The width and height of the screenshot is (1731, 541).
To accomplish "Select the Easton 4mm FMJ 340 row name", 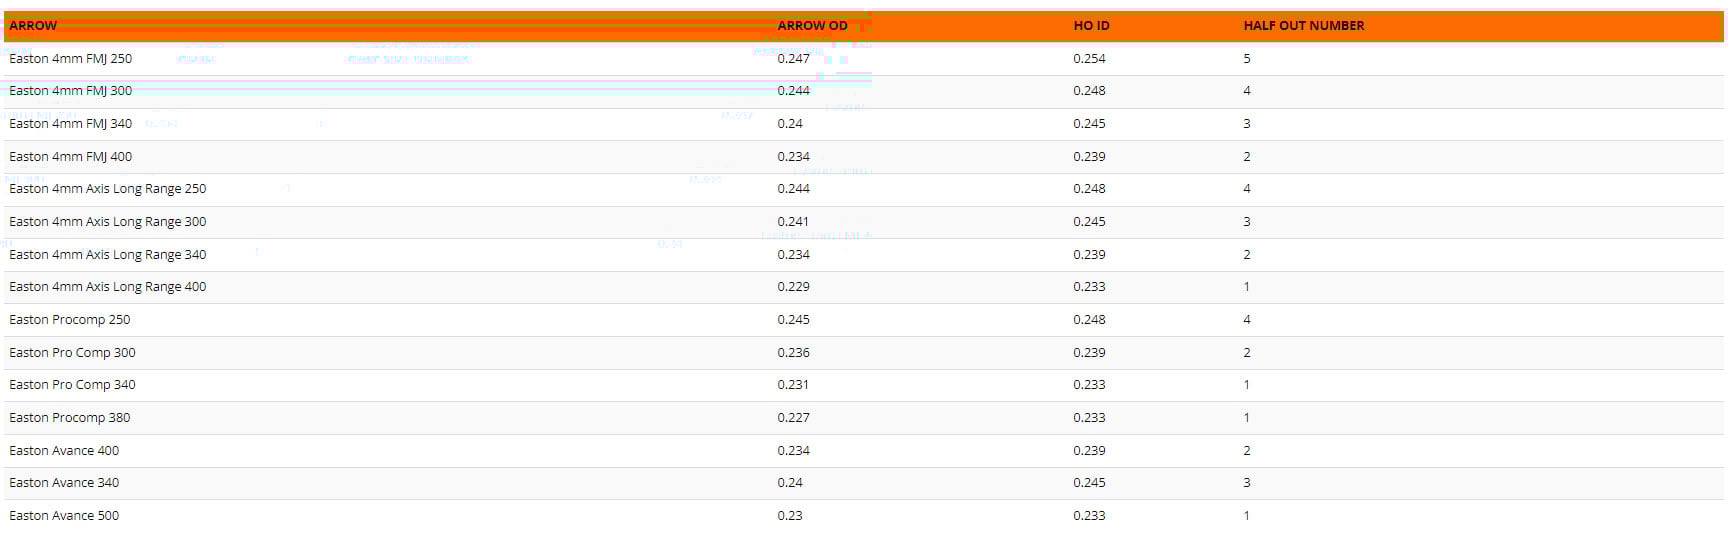I will (x=70, y=124).
